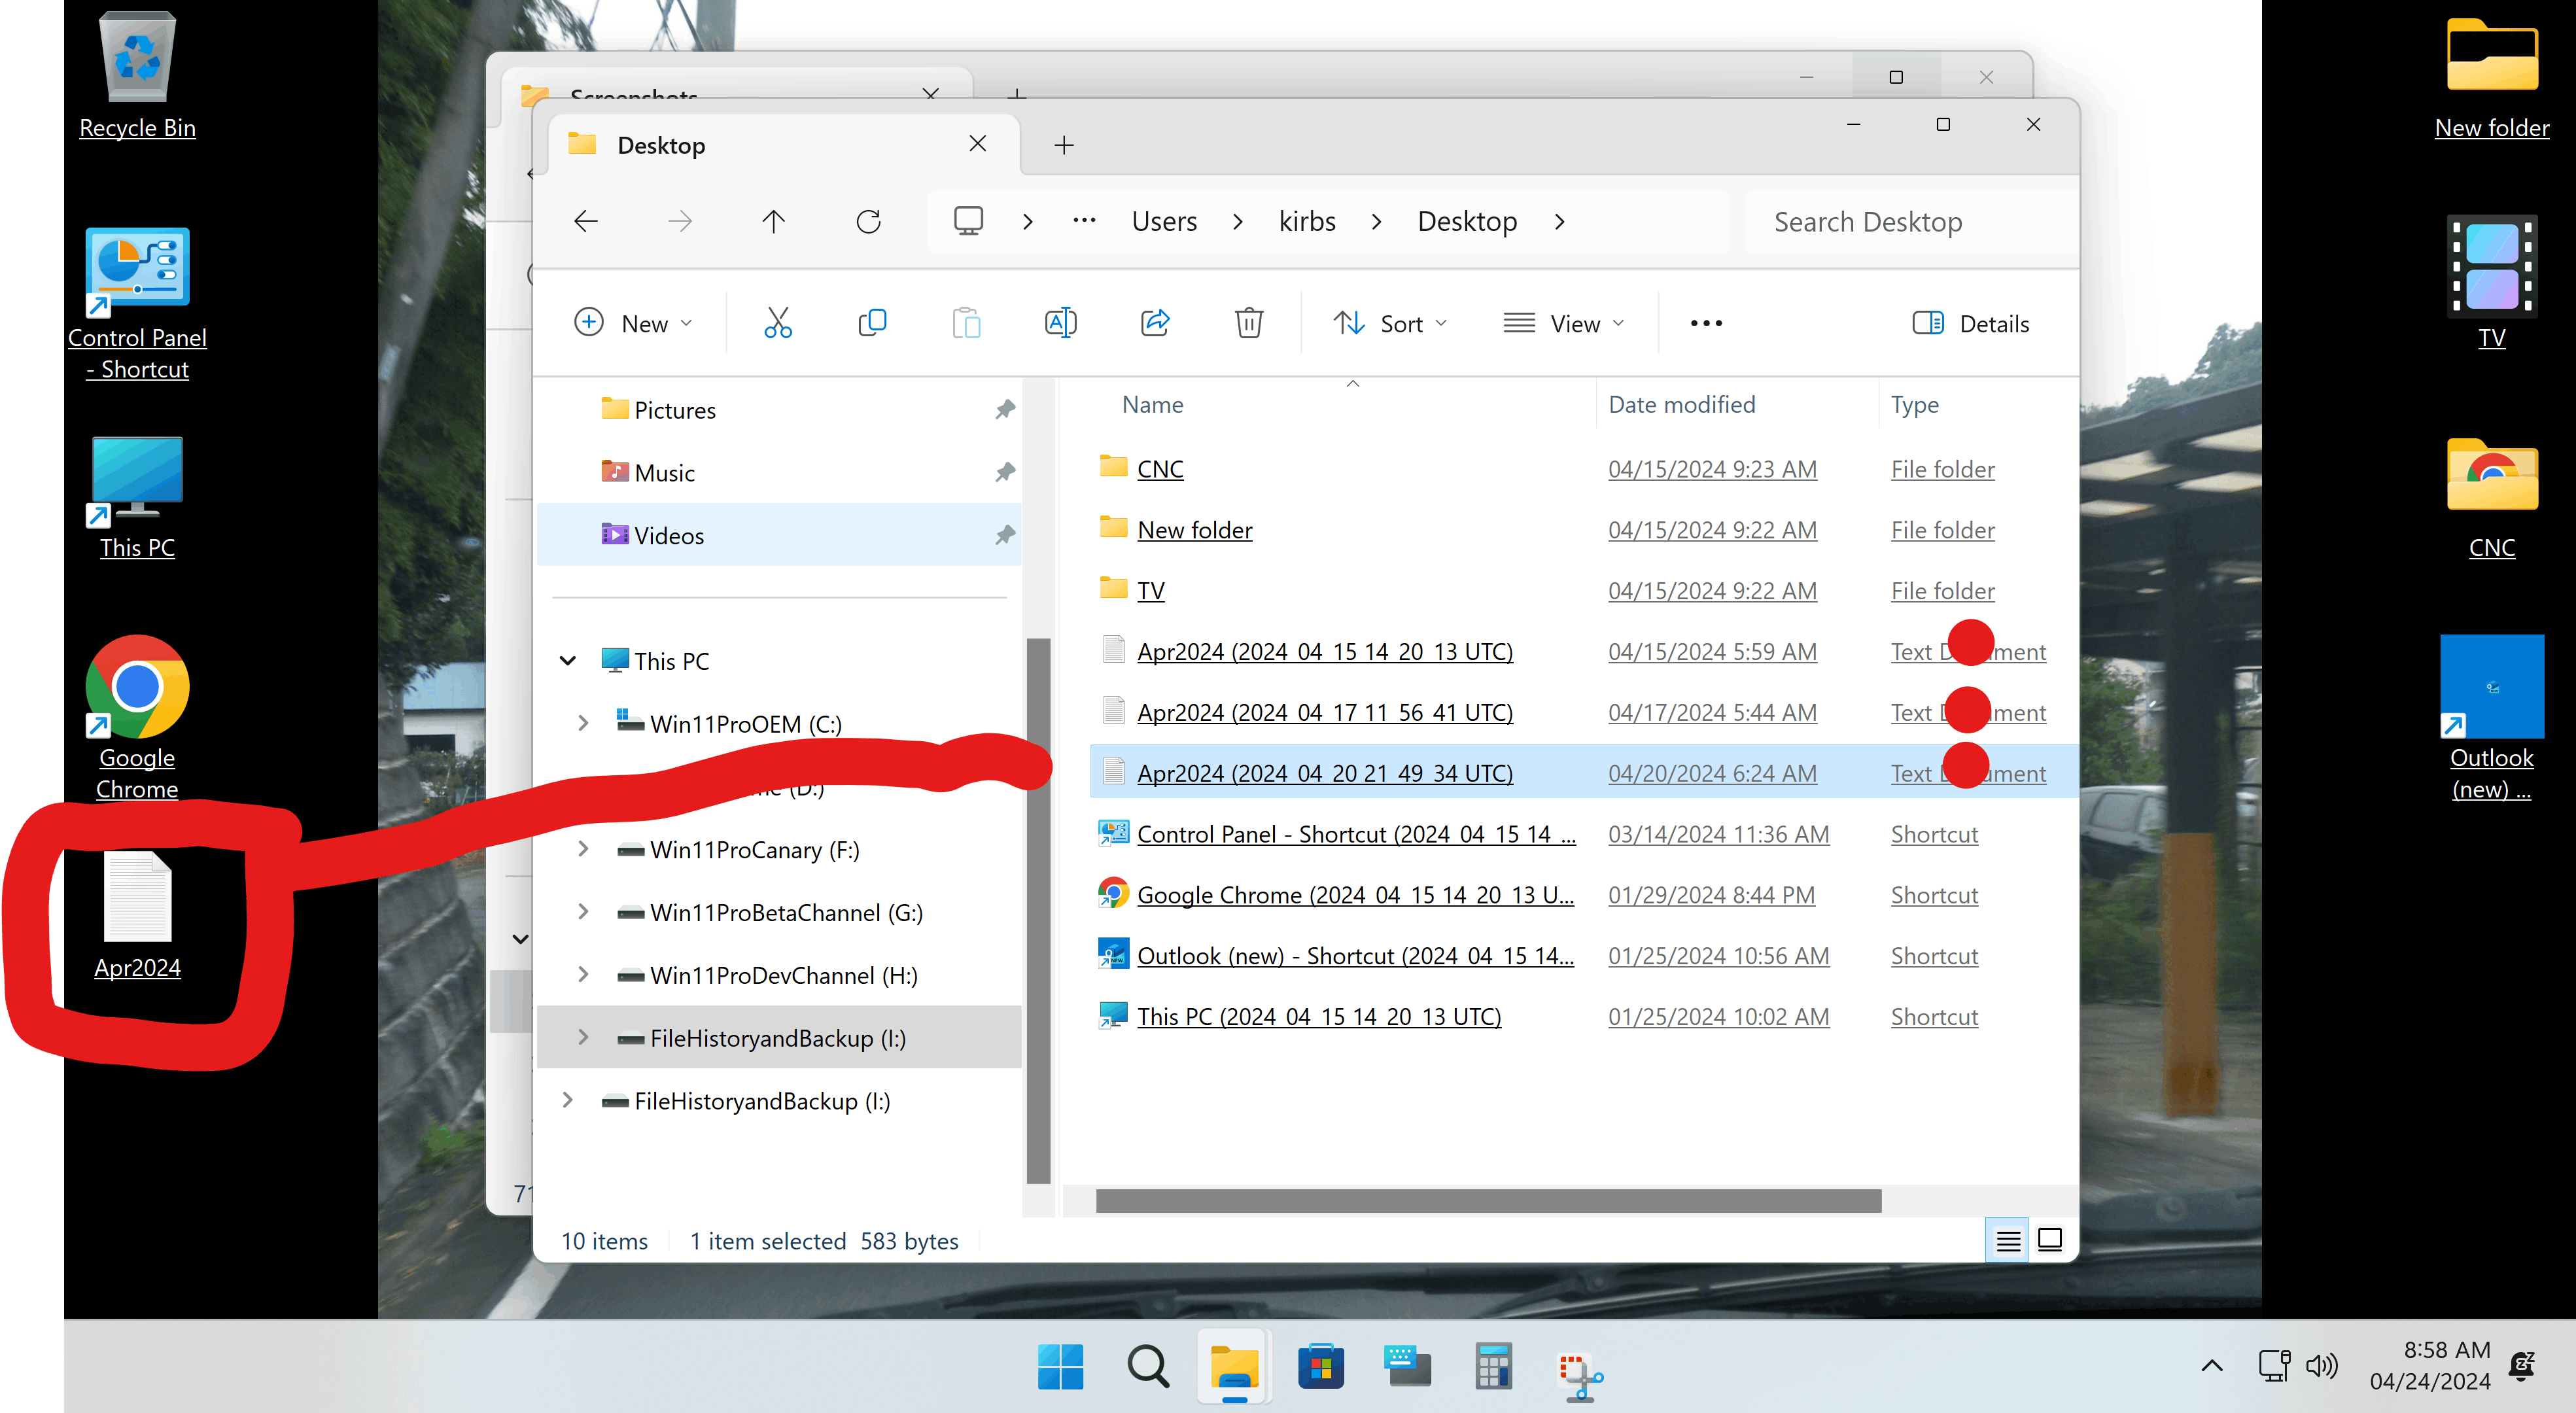Open Windows Start menu
This screenshot has width=2576, height=1413.
click(x=1060, y=1366)
